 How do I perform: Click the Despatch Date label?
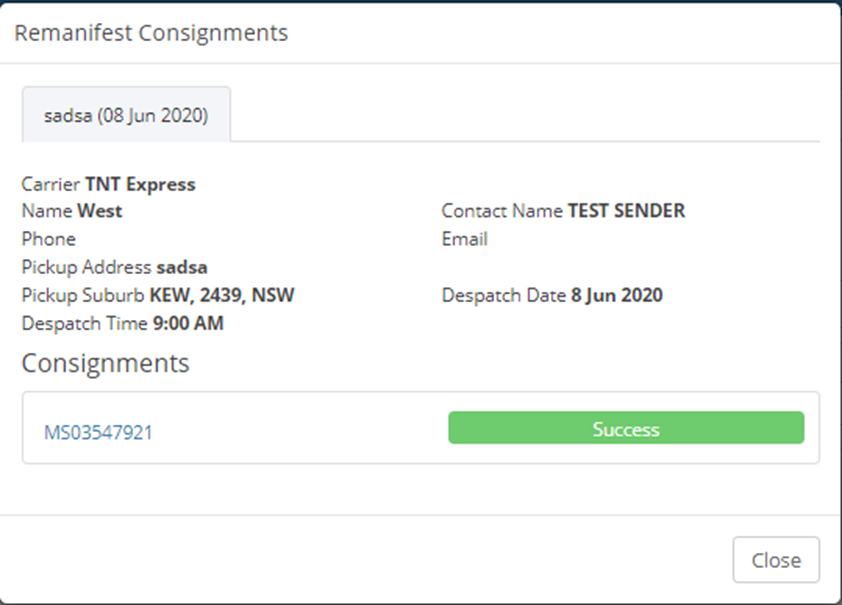pyautogui.click(x=504, y=295)
